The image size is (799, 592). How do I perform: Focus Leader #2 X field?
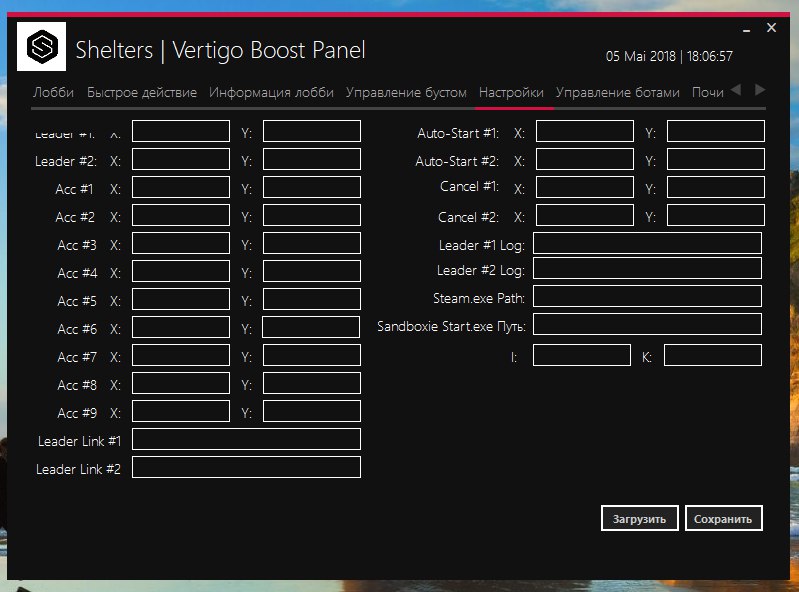(x=181, y=159)
